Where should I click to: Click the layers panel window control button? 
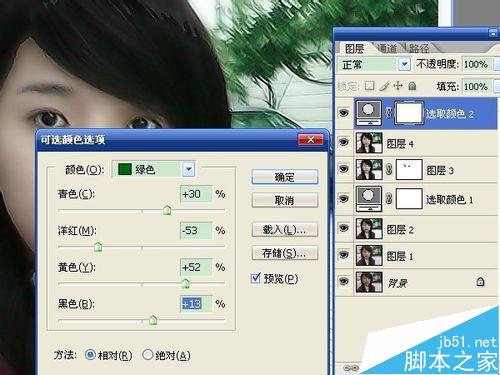pos(493,33)
